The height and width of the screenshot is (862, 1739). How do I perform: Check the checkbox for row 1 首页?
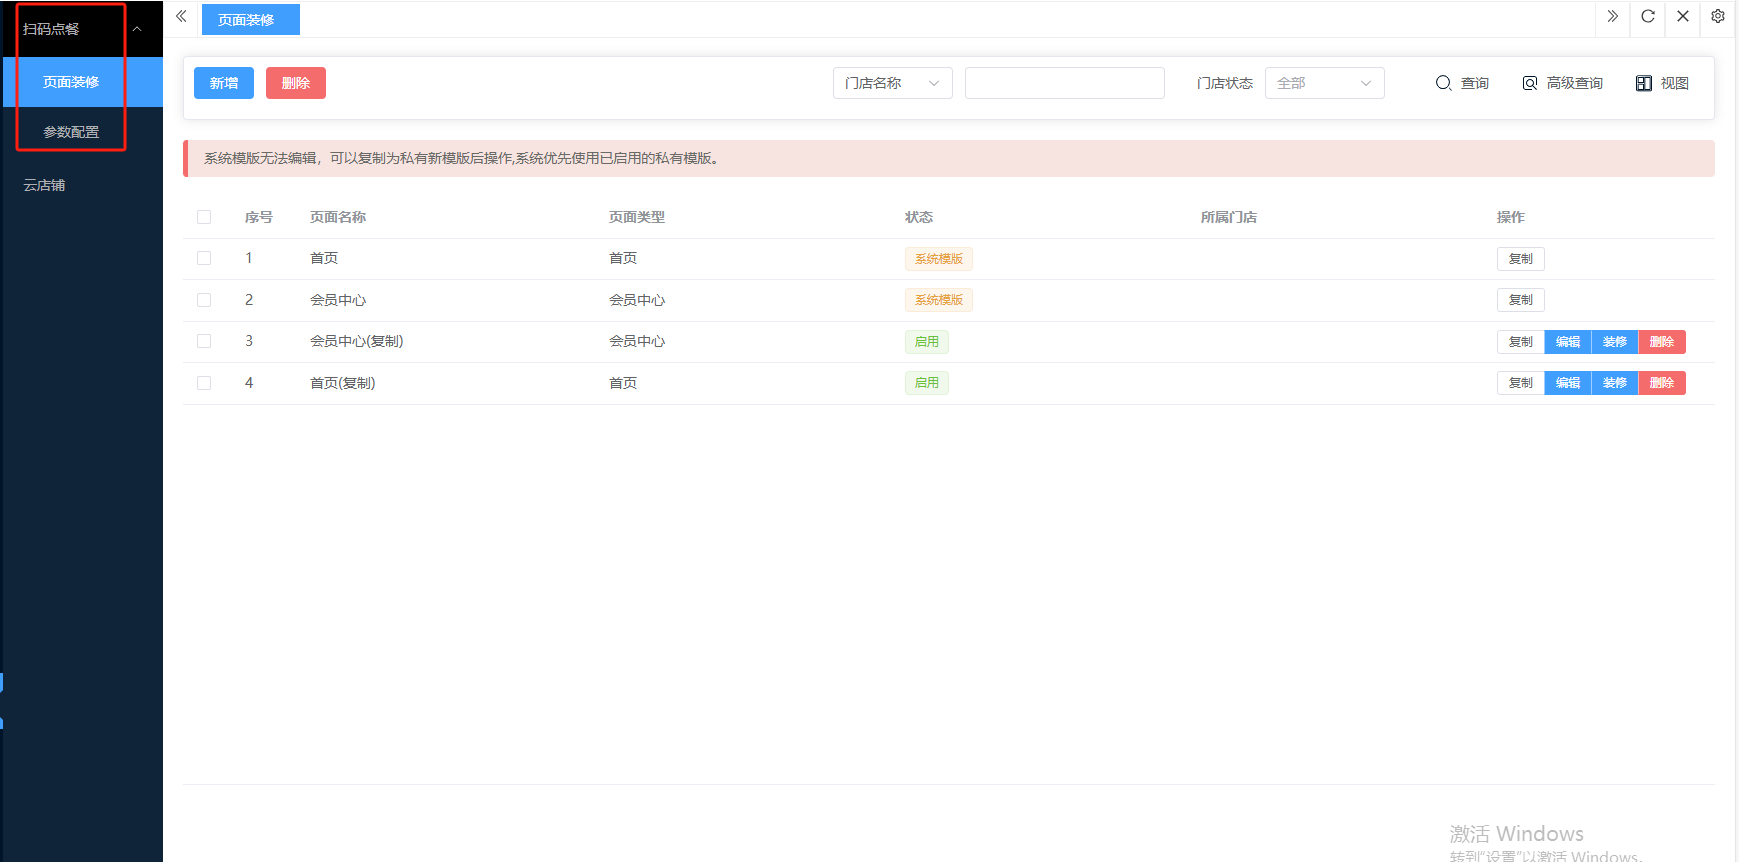(204, 258)
